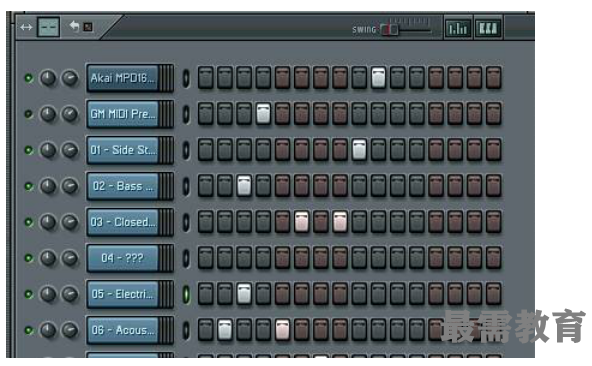
Task: Turn off lit step 9 on 01 - Side St
Action: (x=359, y=150)
